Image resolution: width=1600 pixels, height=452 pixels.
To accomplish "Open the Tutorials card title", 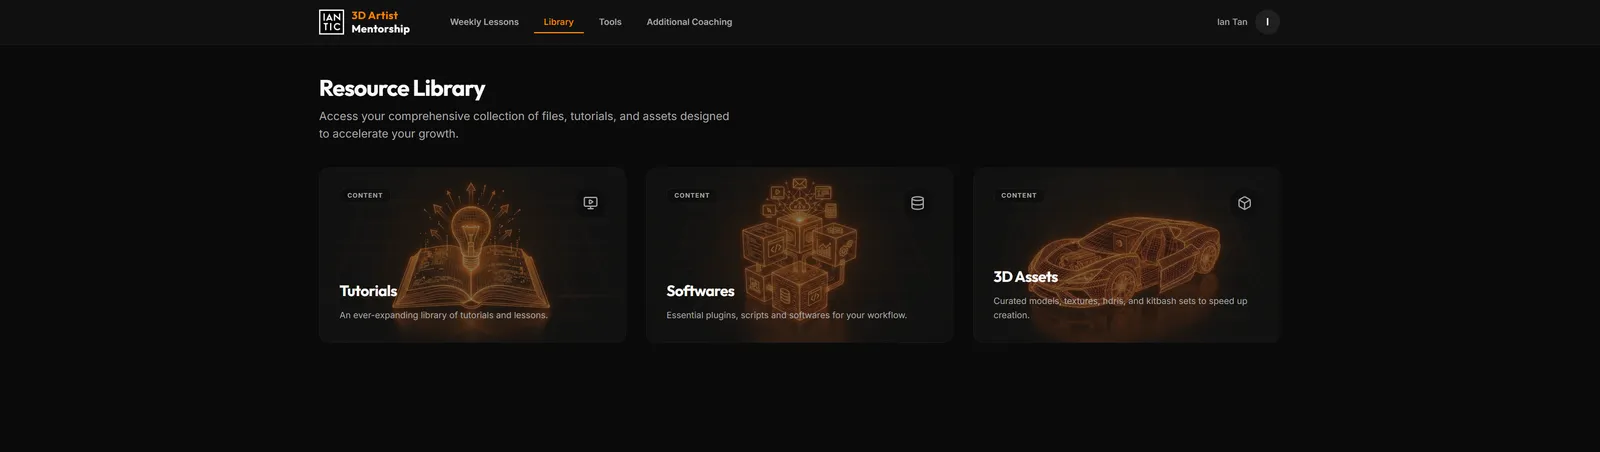I will pos(368,291).
